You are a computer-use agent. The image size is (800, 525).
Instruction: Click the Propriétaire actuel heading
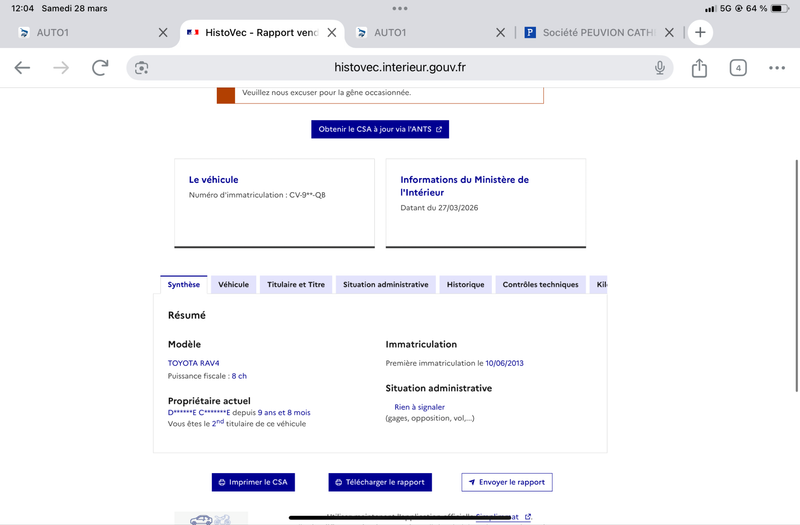(x=209, y=401)
